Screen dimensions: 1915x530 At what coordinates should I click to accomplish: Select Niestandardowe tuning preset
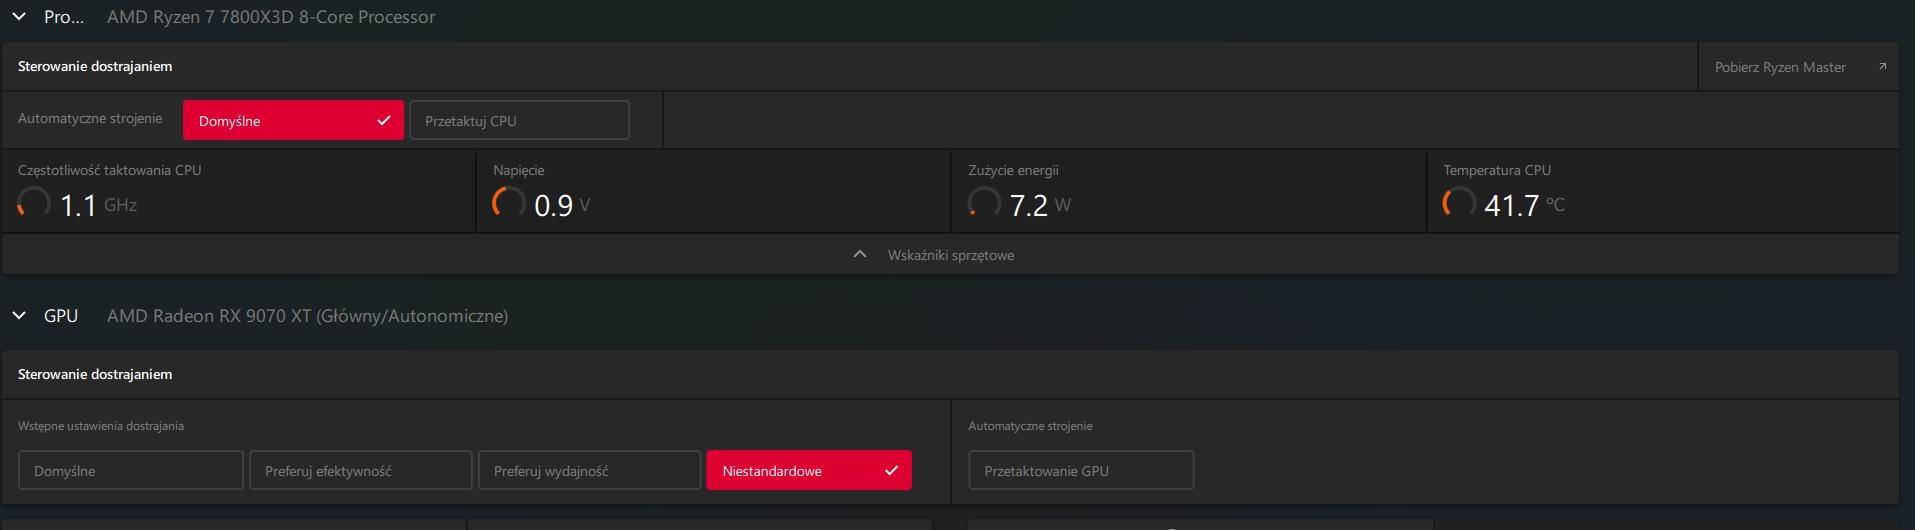pyautogui.click(x=809, y=470)
